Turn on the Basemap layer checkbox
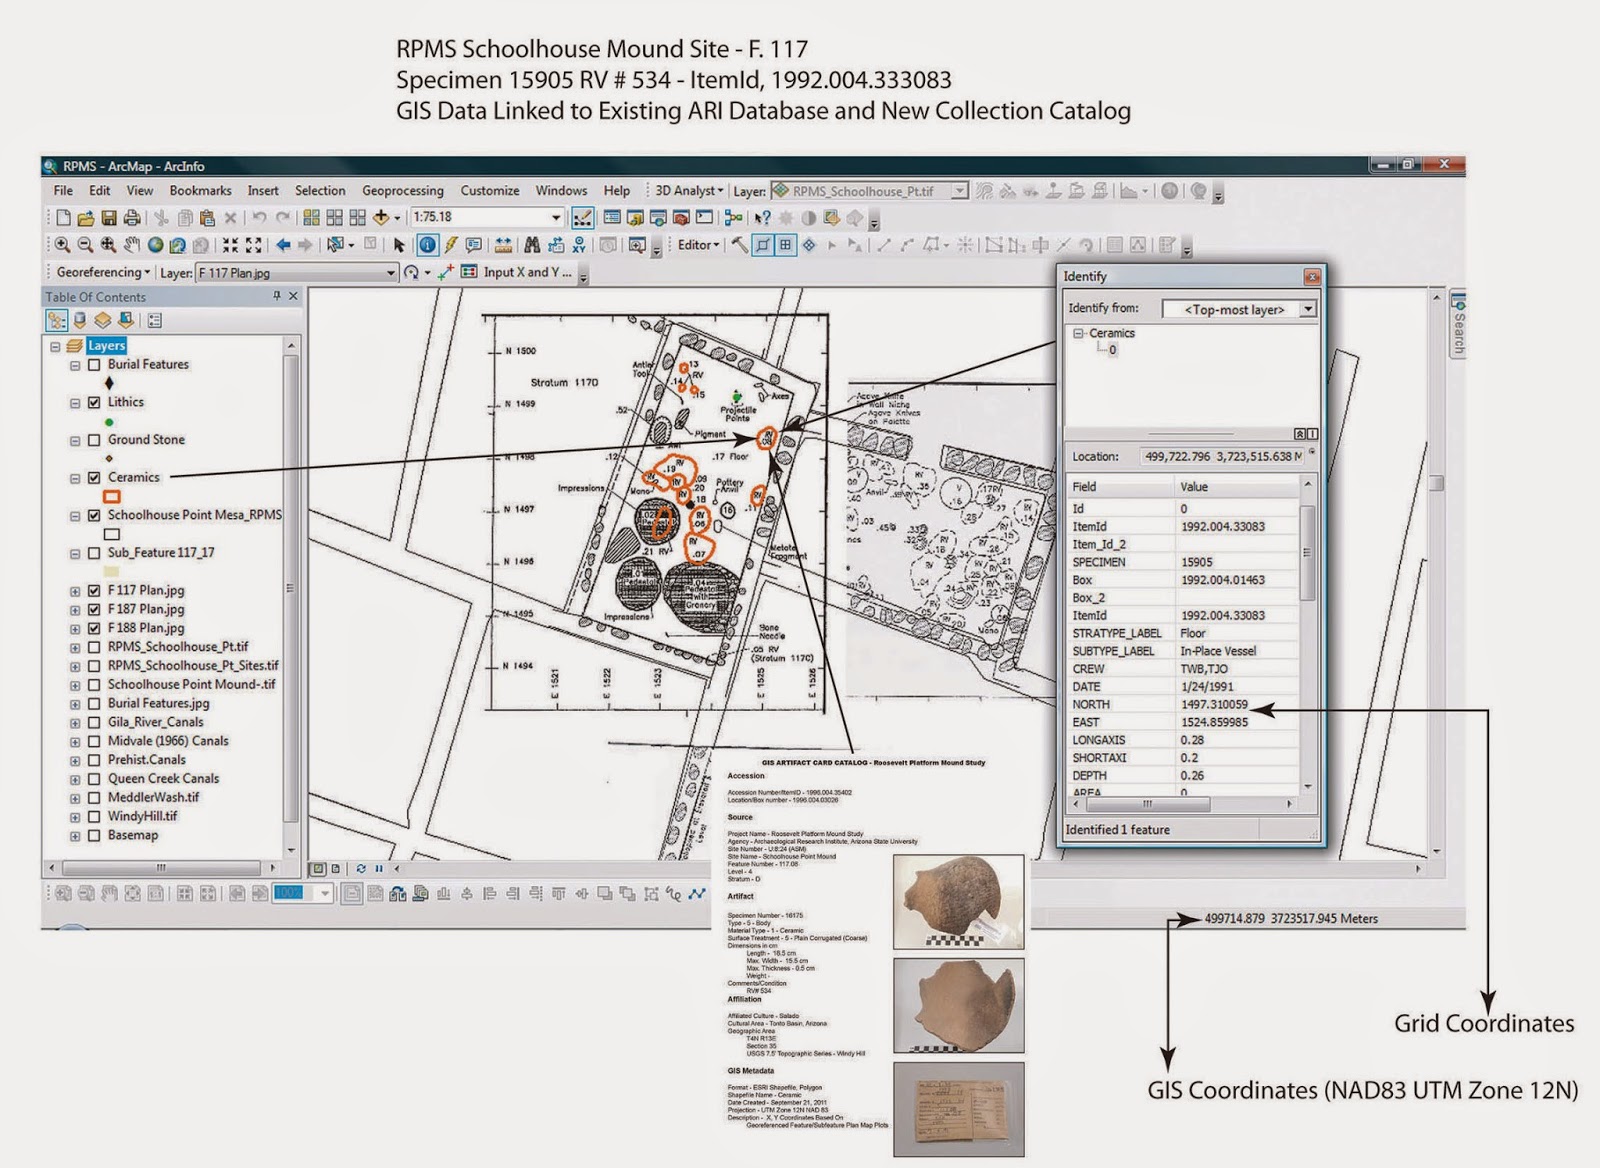1600x1168 pixels. pyautogui.click(x=94, y=836)
